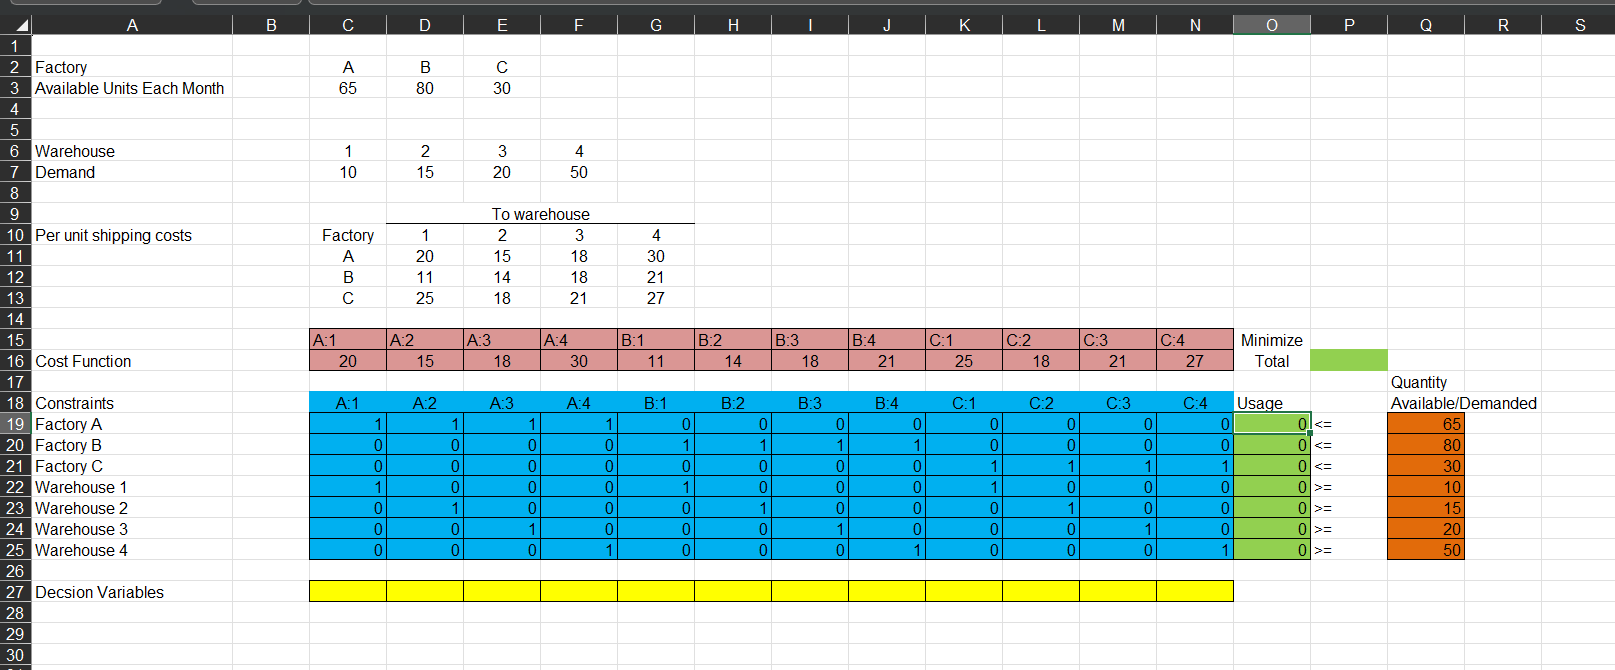Click Factory C available units value 30 in row 3
Viewport: 1615px width, 670px height.
click(x=502, y=88)
